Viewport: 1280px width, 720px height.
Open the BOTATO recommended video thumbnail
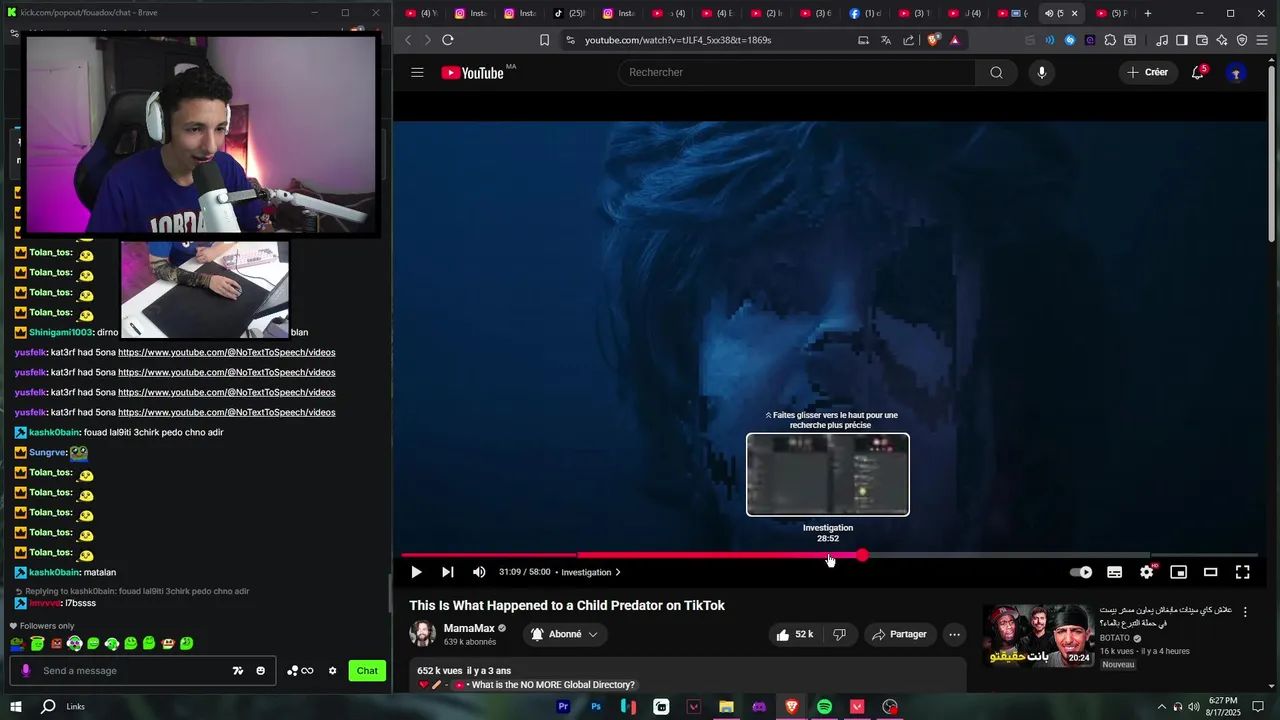click(1038, 635)
